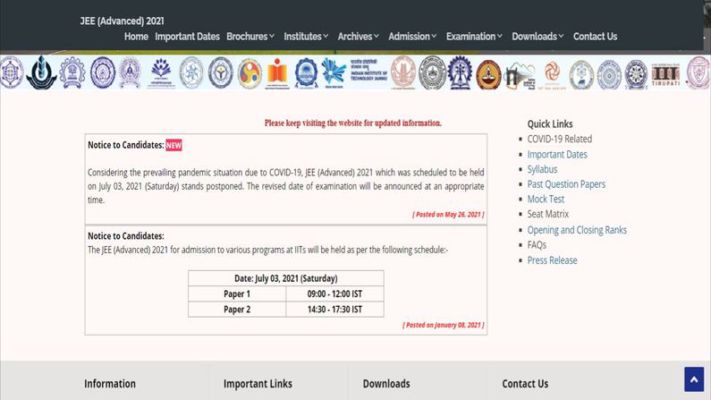Jump to top with the blue arrow button

[x=694, y=379]
